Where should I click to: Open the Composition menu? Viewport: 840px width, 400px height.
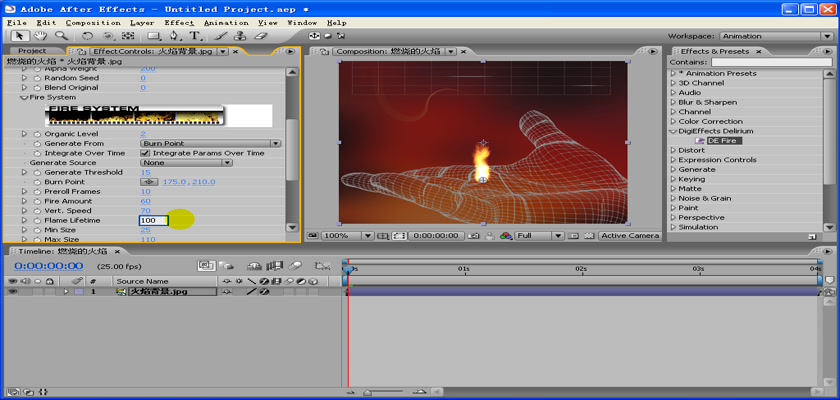pos(93,23)
